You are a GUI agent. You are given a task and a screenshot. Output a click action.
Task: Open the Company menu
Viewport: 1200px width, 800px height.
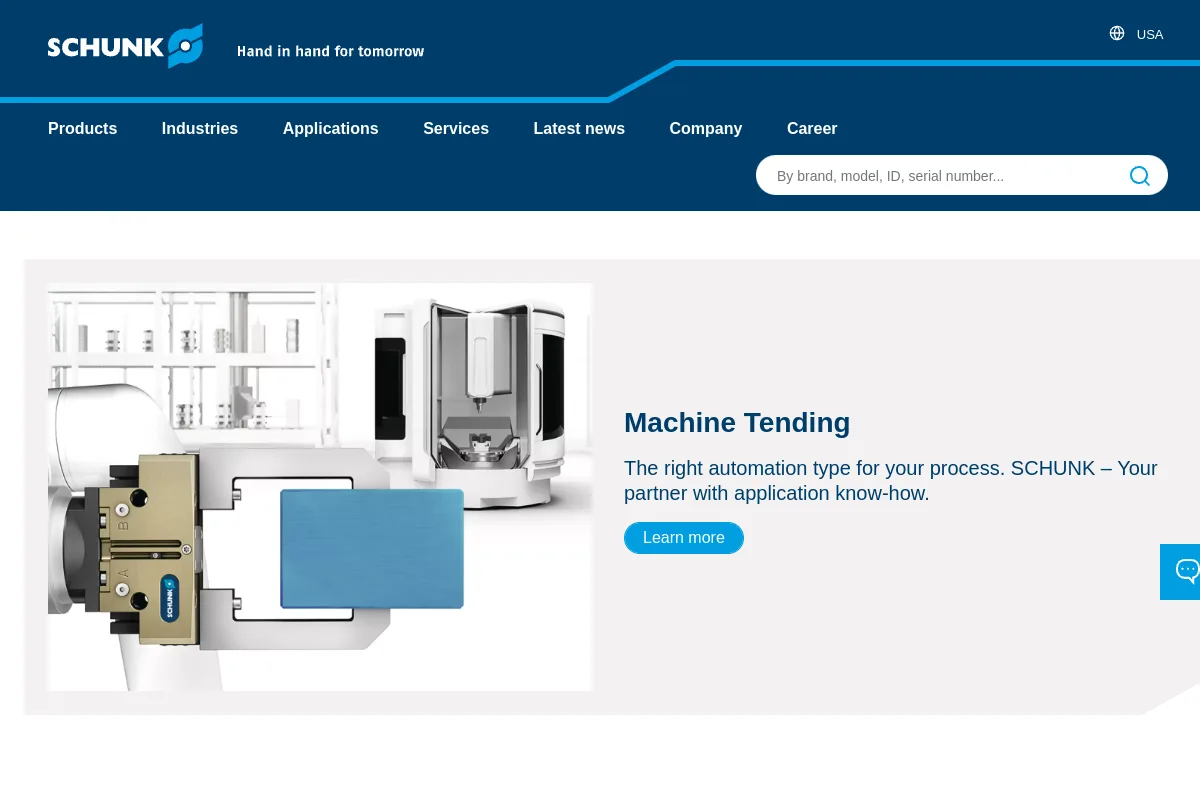point(706,128)
